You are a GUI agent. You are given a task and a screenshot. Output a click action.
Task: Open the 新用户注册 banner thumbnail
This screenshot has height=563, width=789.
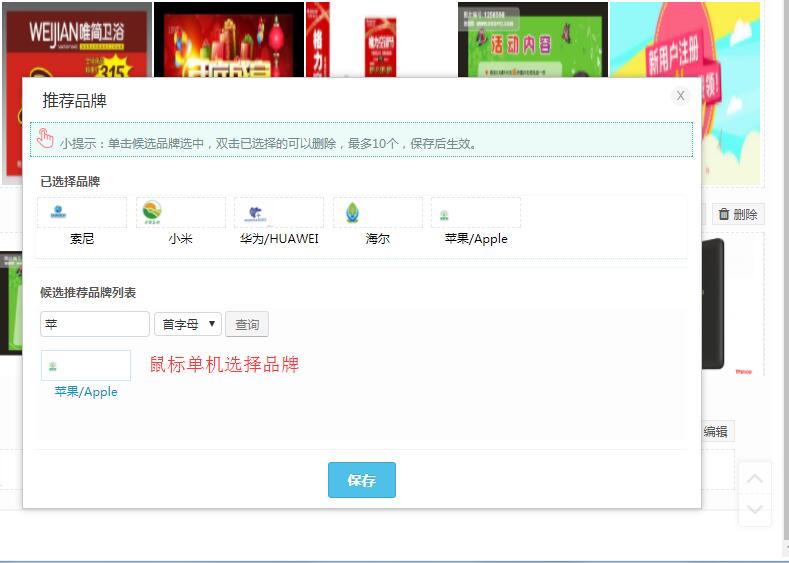[684, 40]
